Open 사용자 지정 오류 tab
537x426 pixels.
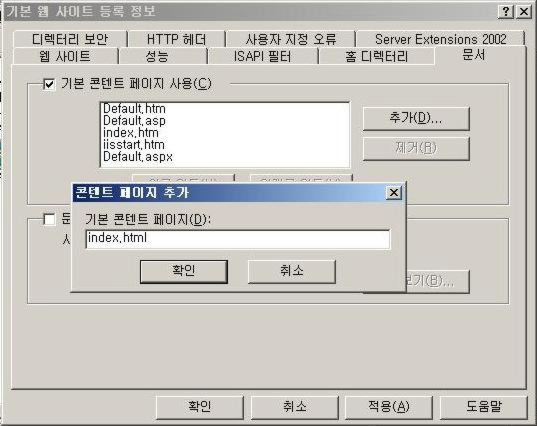[291, 39]
